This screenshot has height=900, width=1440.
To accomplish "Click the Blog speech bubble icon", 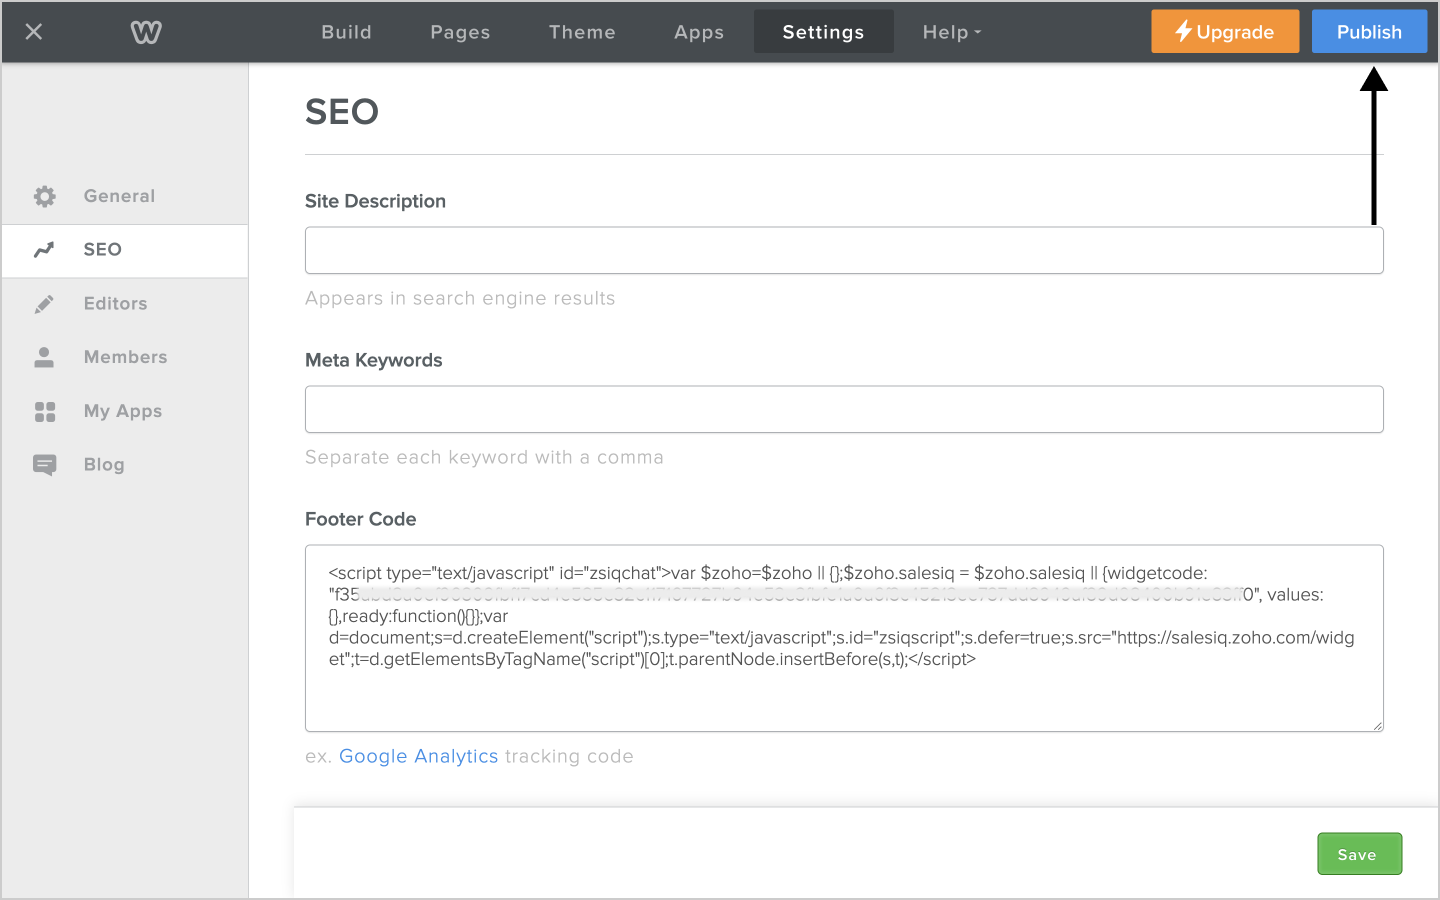I will coord(45,465).
